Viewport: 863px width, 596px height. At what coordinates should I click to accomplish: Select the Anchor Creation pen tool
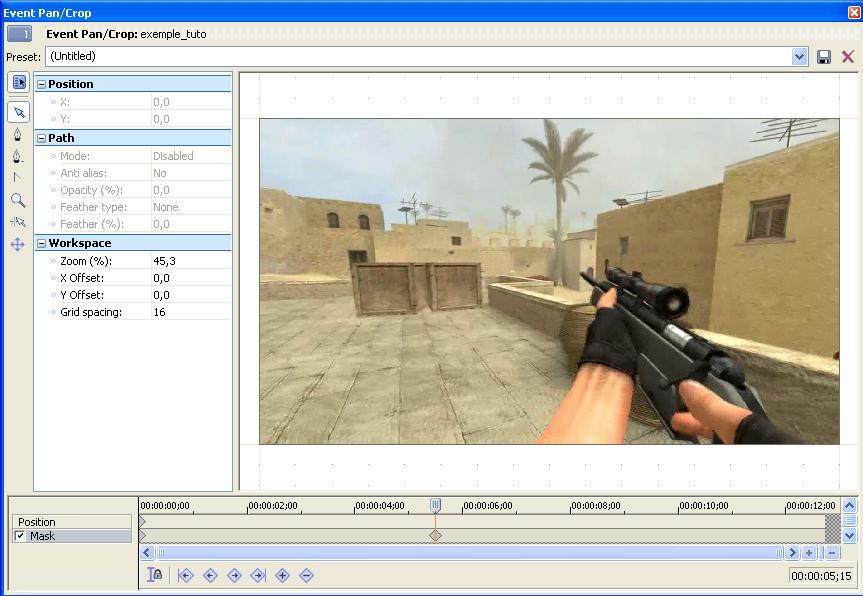(18, 134)
